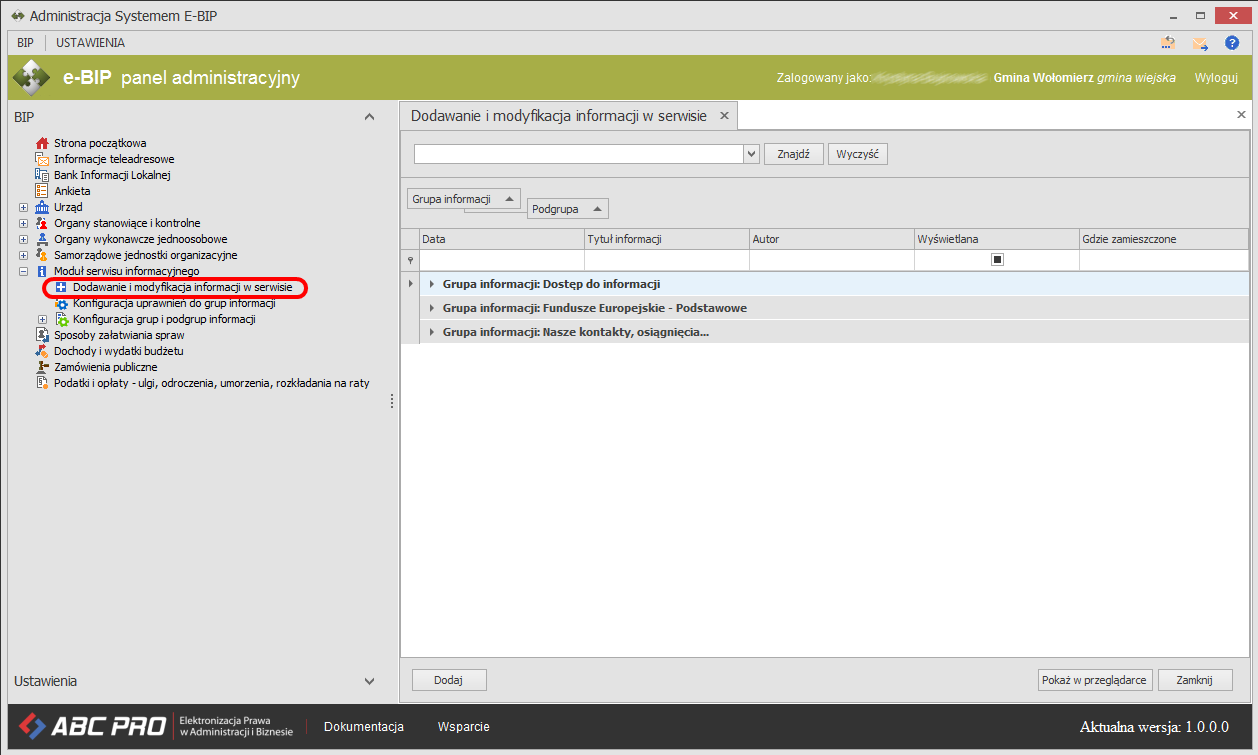Expand Samorządowe jednostki organizacyjne node
The width and height of the screenshot is (1258, 755).
24,255
